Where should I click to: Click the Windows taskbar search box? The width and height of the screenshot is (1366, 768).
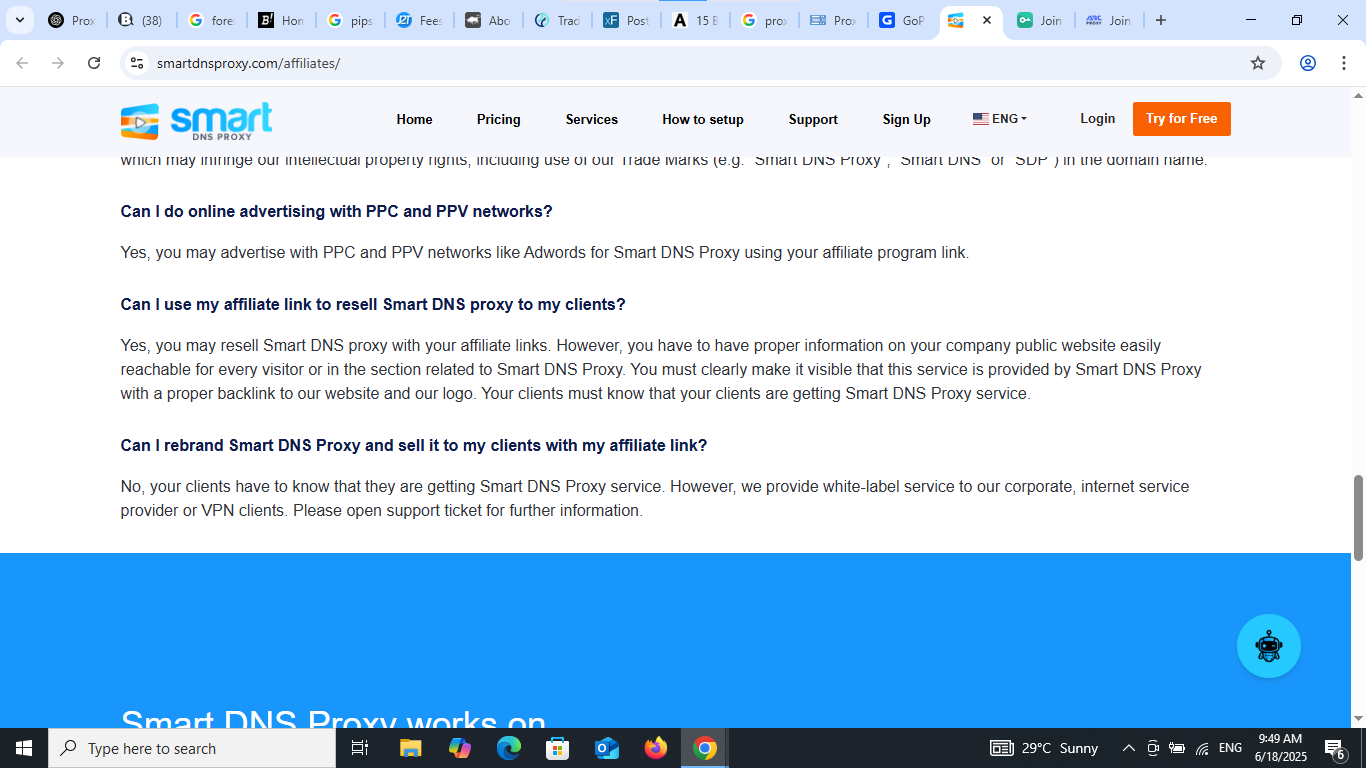click(192, 748)
